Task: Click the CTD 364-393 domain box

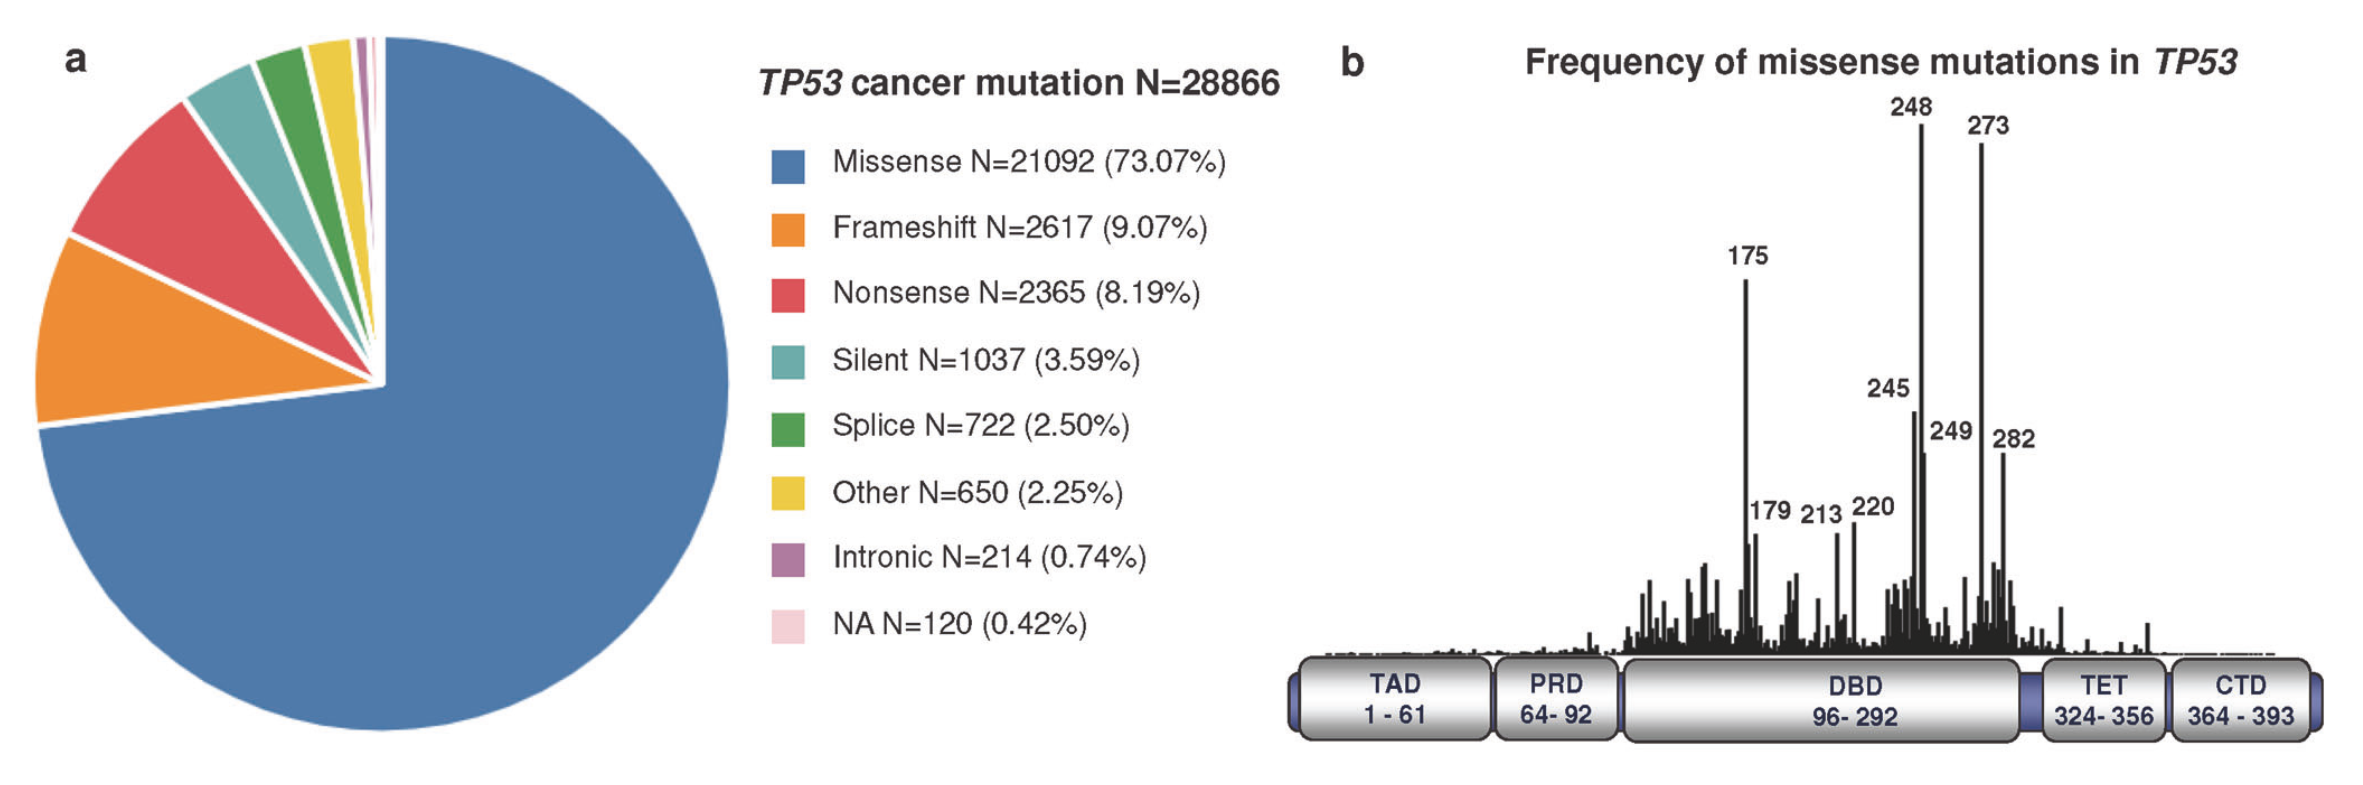Action: coord(2240,700)
